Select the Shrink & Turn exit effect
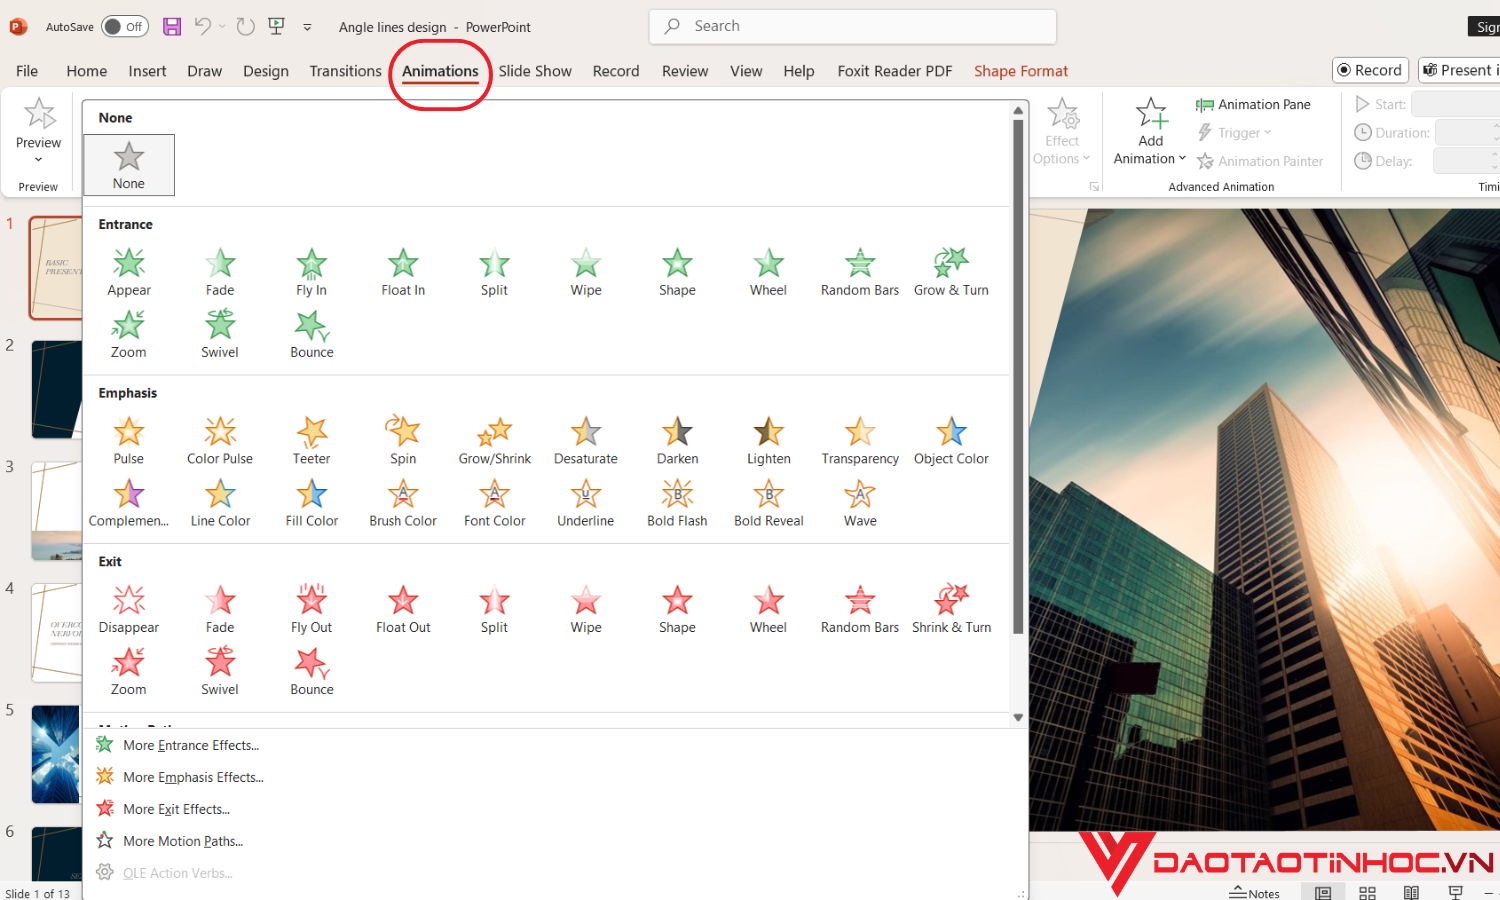1500x900 pixels. 950,606
